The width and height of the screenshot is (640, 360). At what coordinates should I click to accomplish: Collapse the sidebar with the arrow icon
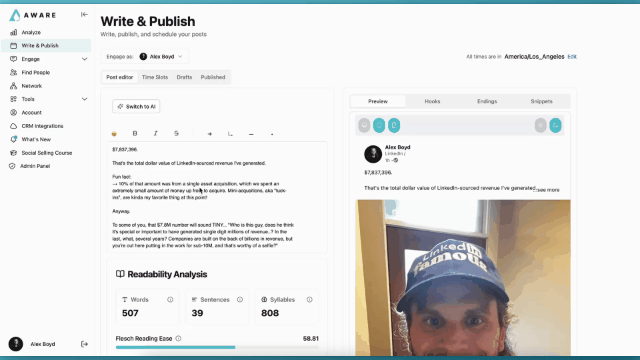[x=84, y=15]
